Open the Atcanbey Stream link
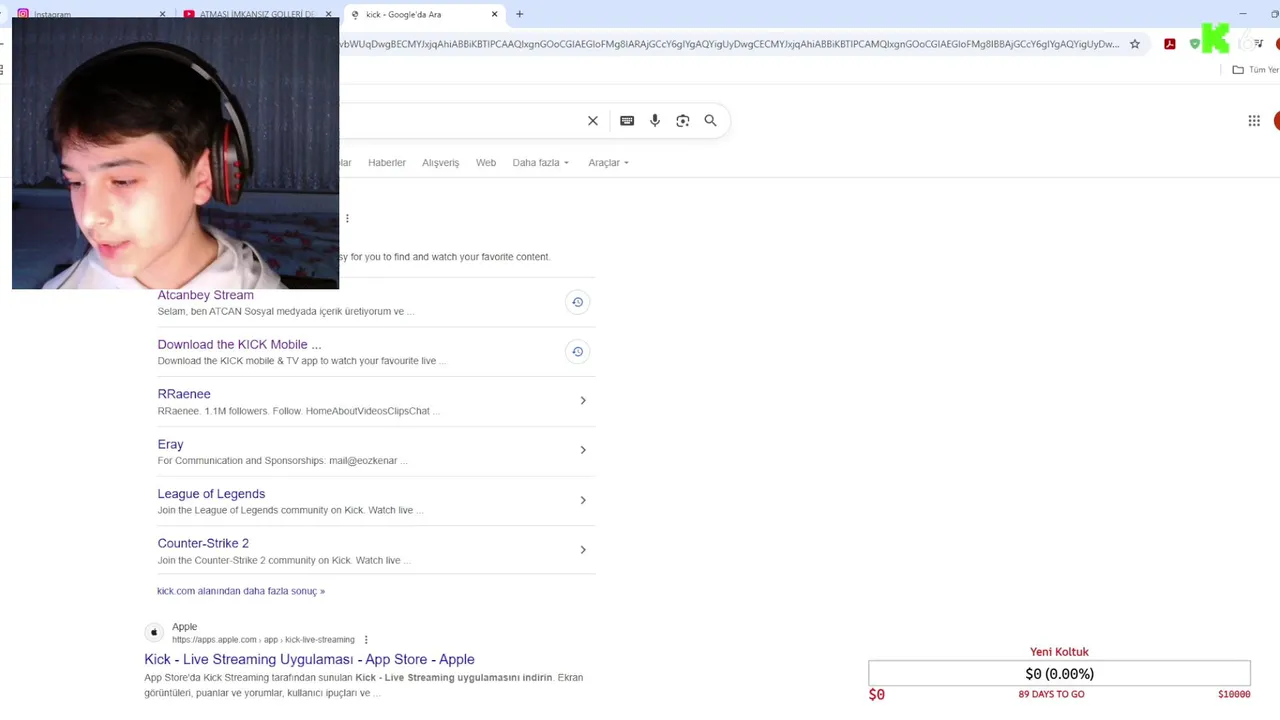Image resolution: width=1280 pixels, height=720 pixels. 205,295
